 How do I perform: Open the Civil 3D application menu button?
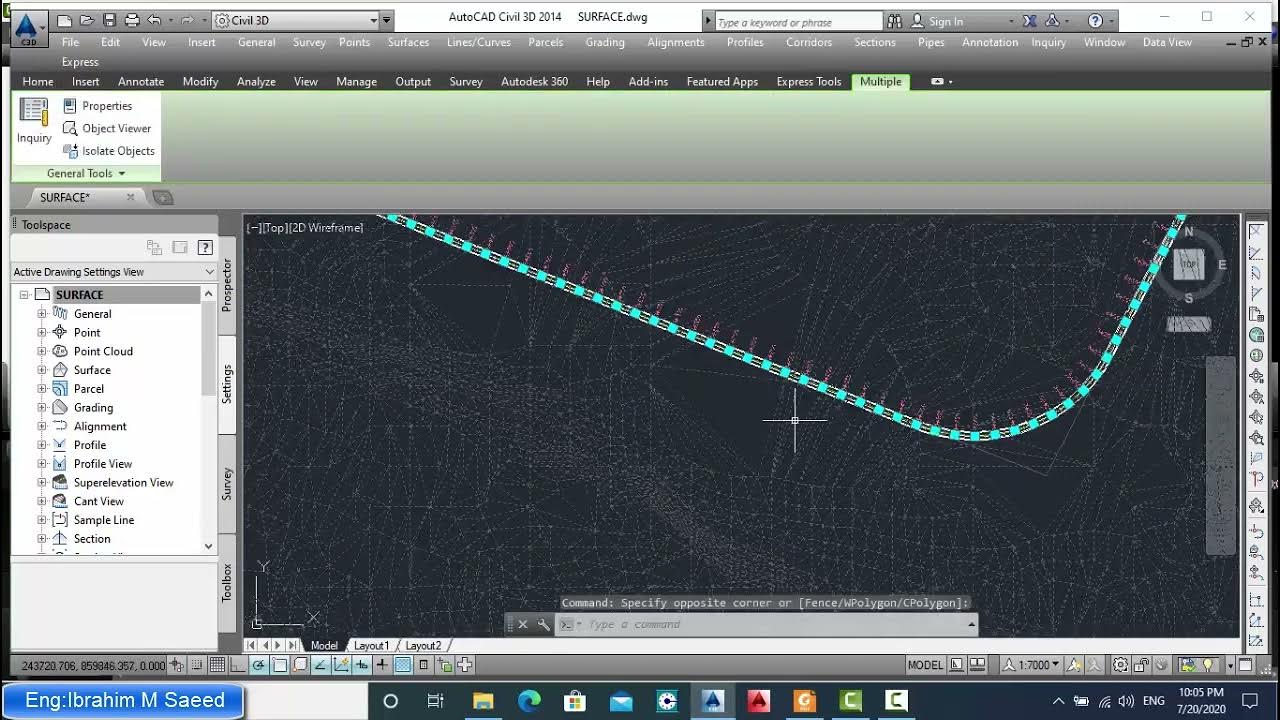[29, 28]
